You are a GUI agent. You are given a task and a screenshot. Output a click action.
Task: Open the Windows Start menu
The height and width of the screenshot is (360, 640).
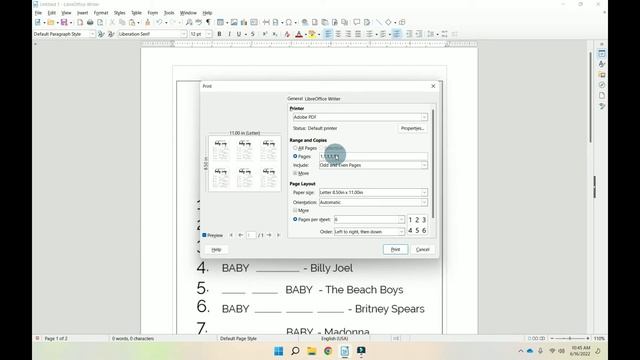279,351
